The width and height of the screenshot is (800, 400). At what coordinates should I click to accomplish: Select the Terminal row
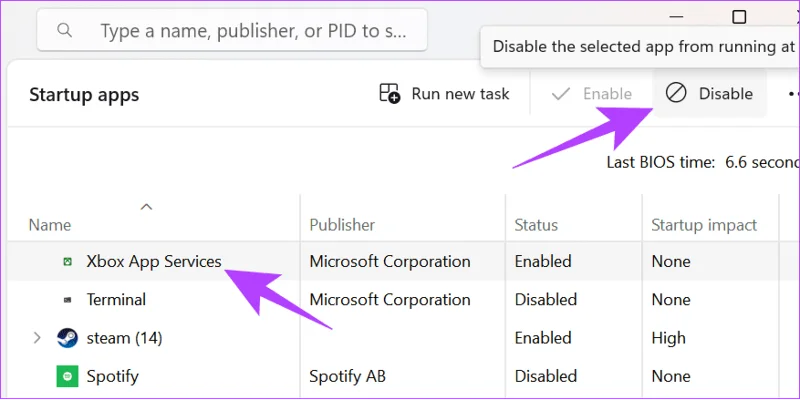tap(400, 299)
